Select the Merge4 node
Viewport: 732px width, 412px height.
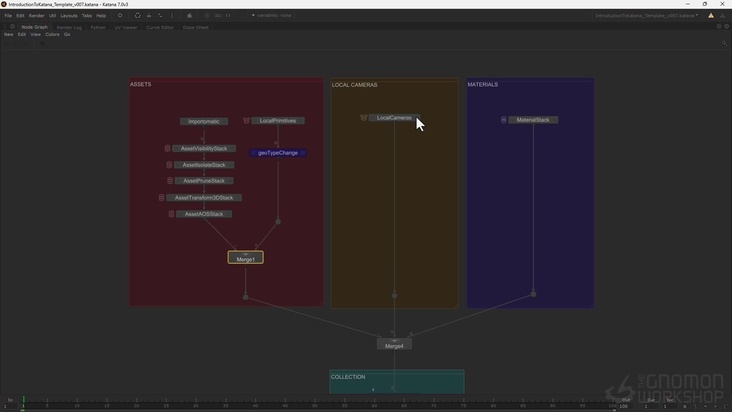tap(394, 346)
